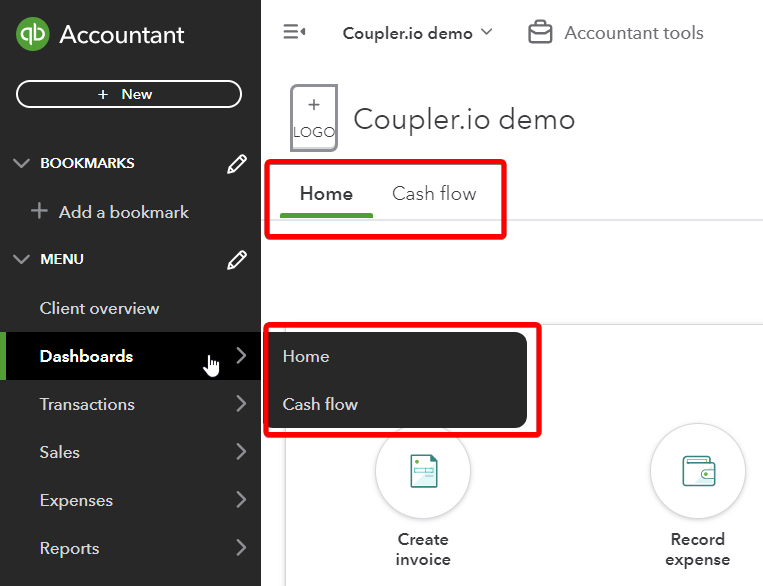The image size is (763, 586).
Task: Open Expenses in the sidebar
Action: click(x=76, y=500)
